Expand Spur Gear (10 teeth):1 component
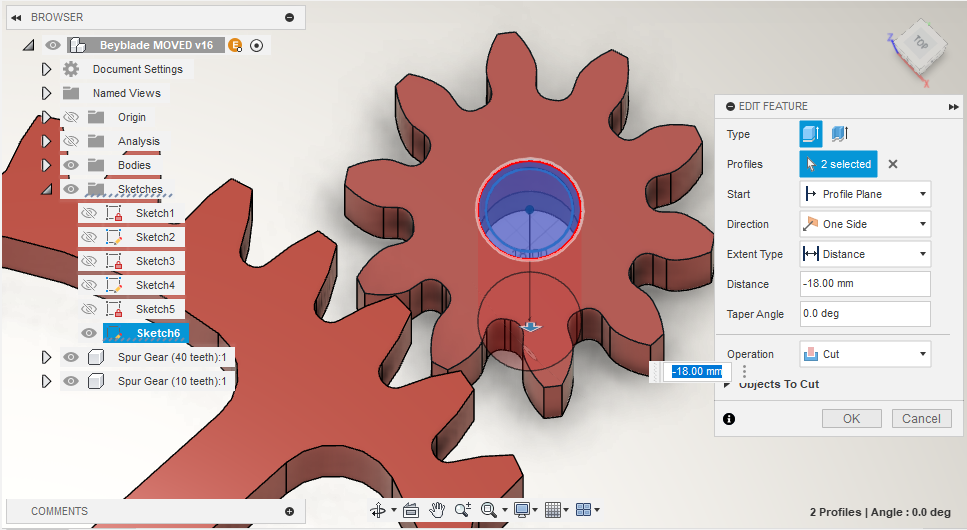Viewport: 967px width, 530px height. 46,381
